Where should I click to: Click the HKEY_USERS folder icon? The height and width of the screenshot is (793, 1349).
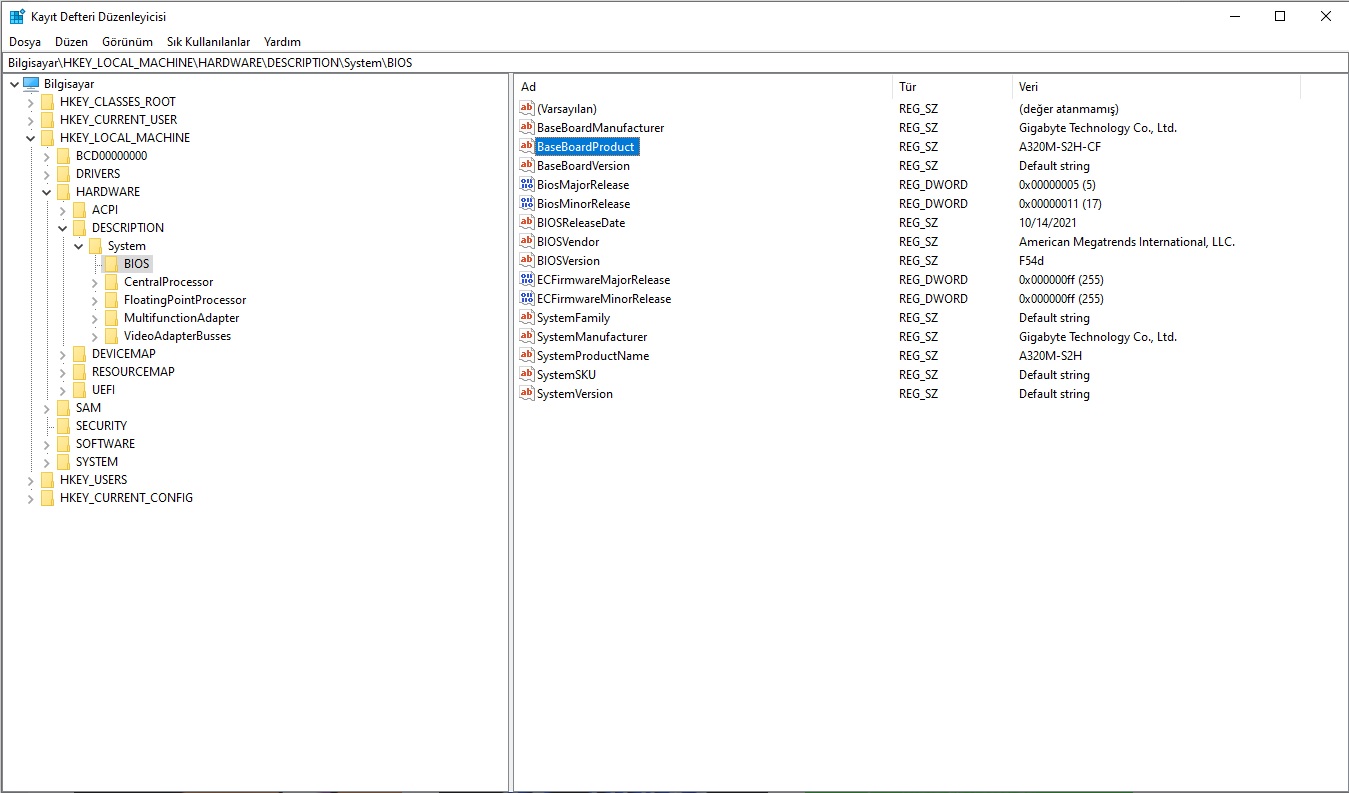click(47, 480)
